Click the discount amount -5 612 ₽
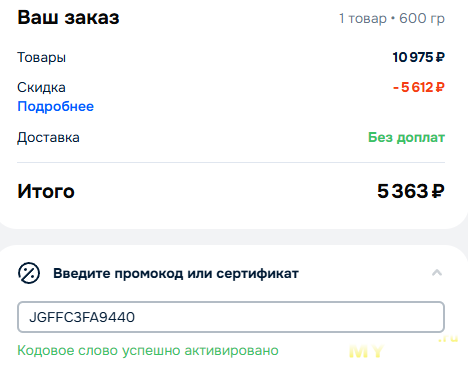Viewport: 468px width, 368px height. [x=419, y=87]
